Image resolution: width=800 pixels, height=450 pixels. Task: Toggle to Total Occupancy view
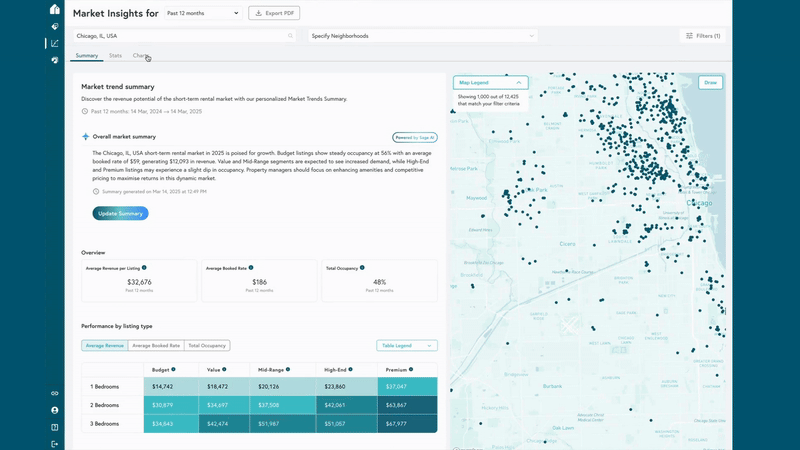click(x=207, y=345)
